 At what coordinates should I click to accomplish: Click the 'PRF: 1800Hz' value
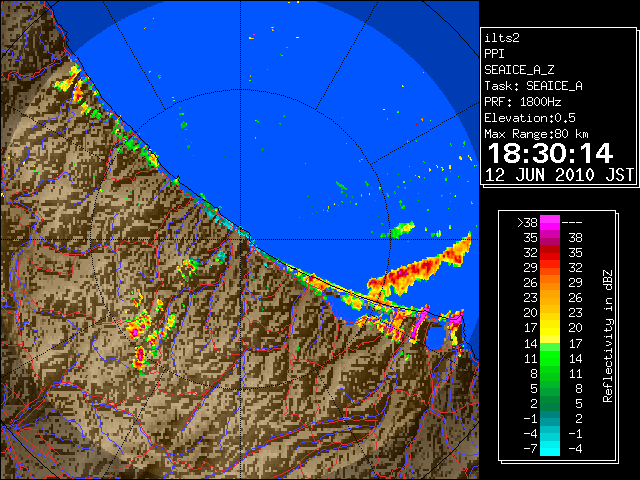pos(523,102)
